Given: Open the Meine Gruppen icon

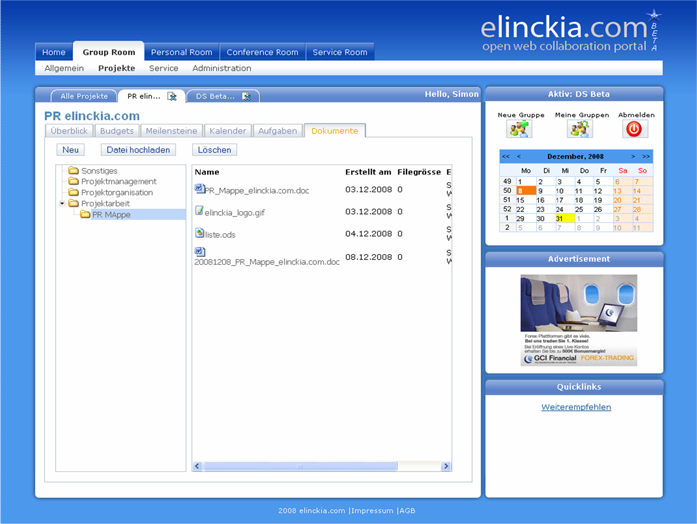Looking at the screenshot, I should tap(580, 129).
